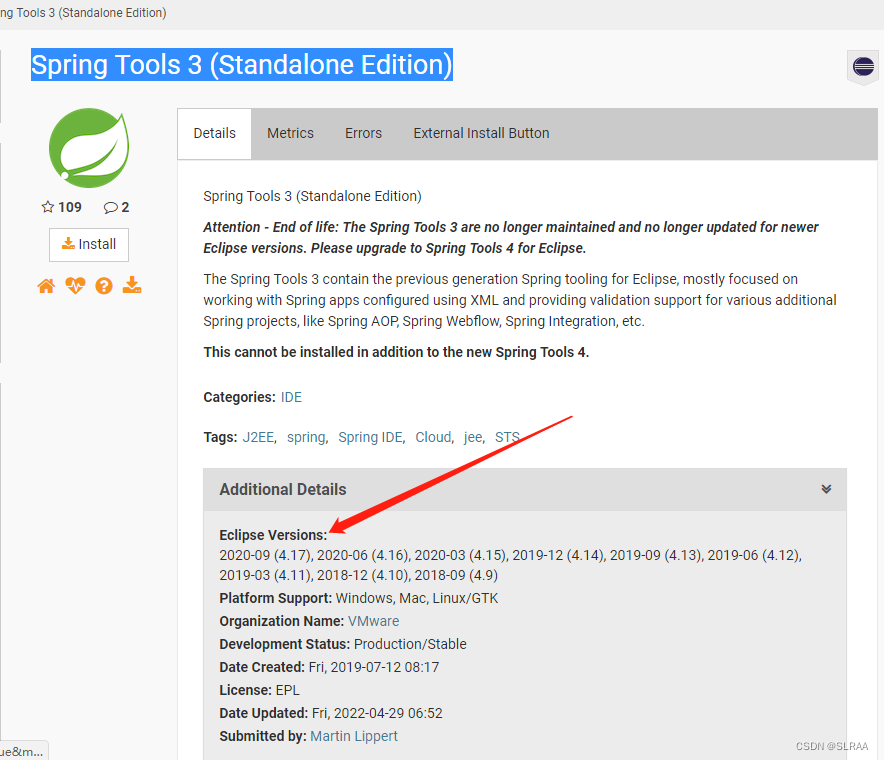This screenshot has height=760, width=884.
Task: Click the 'Production/Stable' development status value
Action: 410,644
